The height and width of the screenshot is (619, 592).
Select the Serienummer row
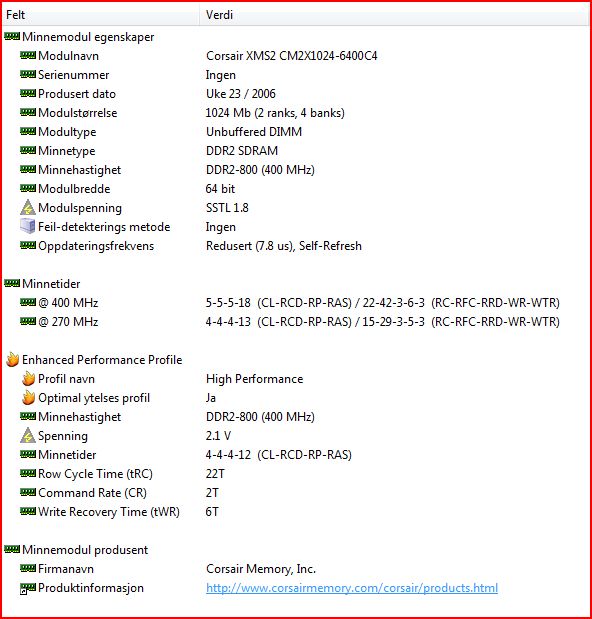point(296,75)
